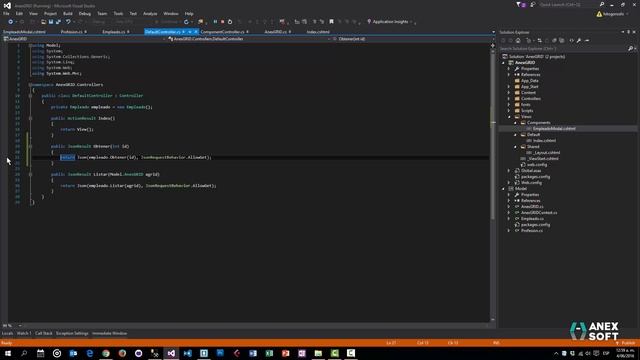
Task: Open the Immediate Window tab
Action: tap(109, 333)
